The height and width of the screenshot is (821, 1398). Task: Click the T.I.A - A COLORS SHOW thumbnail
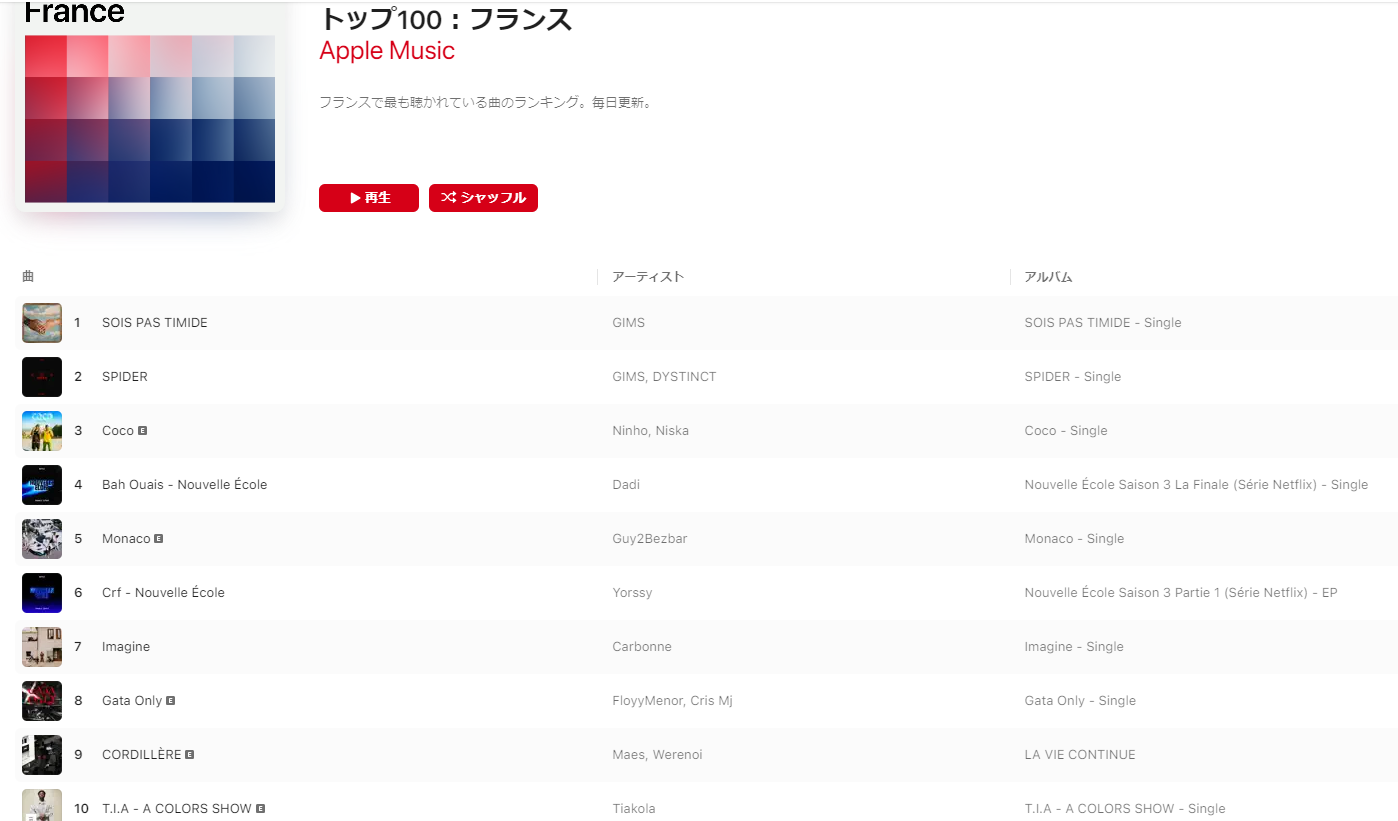[42, 805]
